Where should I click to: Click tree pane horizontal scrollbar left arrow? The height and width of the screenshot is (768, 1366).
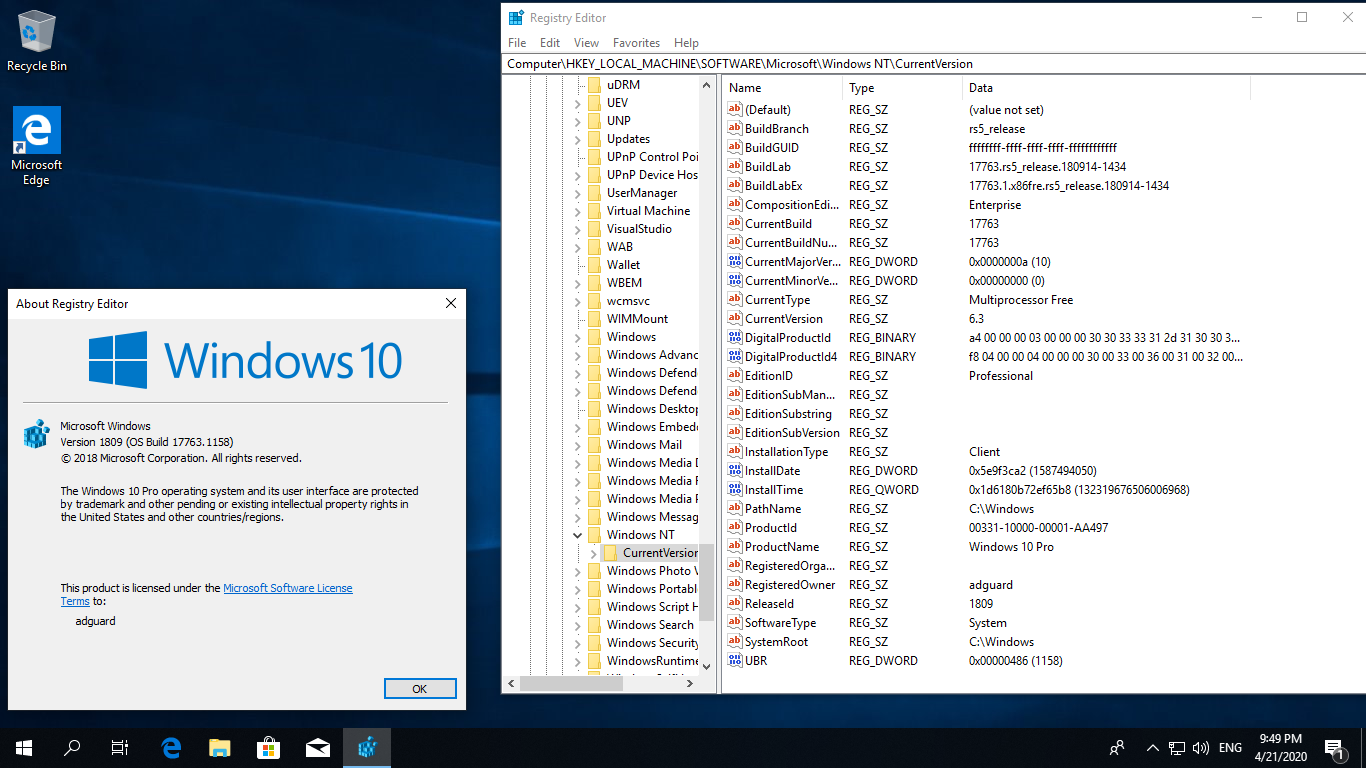coord(512,684)
